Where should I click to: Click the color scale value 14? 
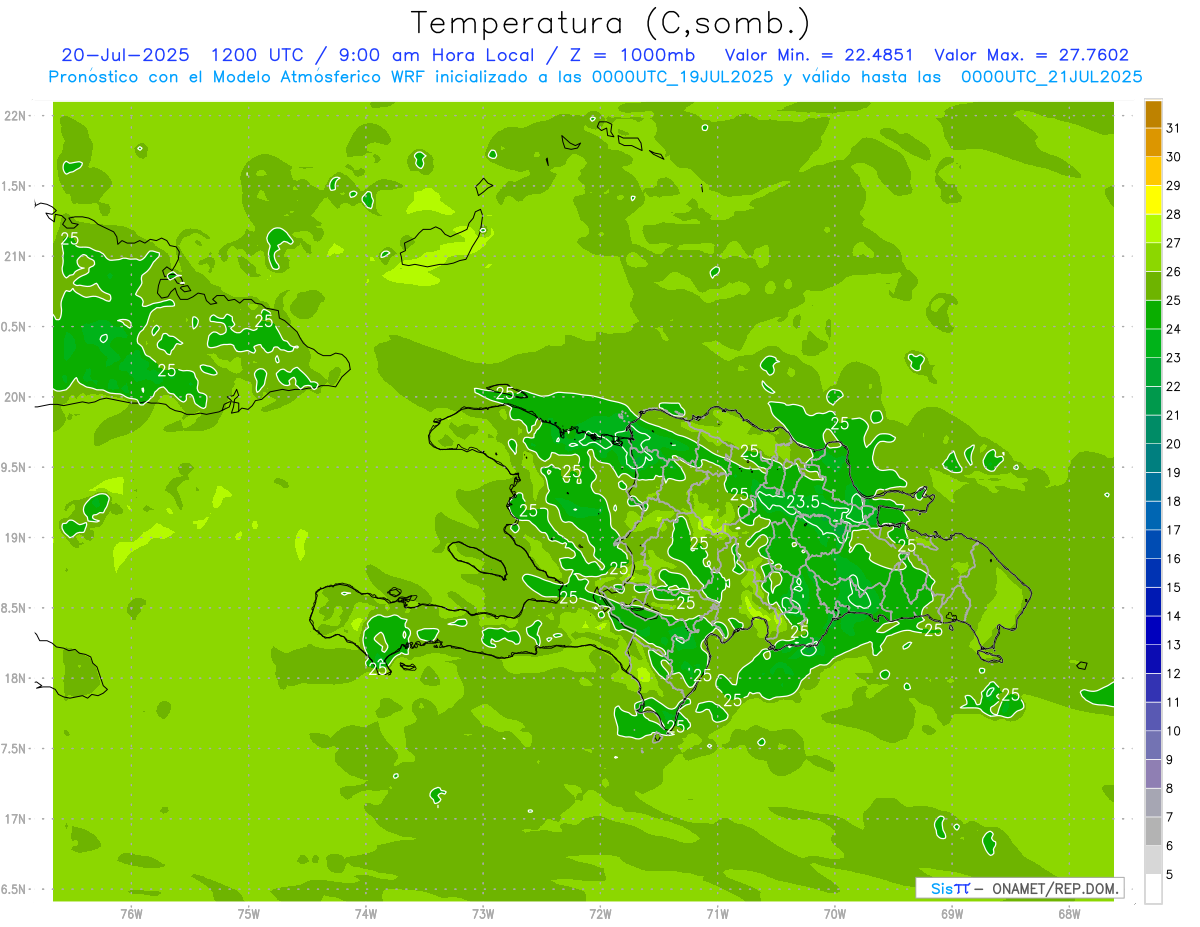pyautogui.click(x=1173, y=616)
